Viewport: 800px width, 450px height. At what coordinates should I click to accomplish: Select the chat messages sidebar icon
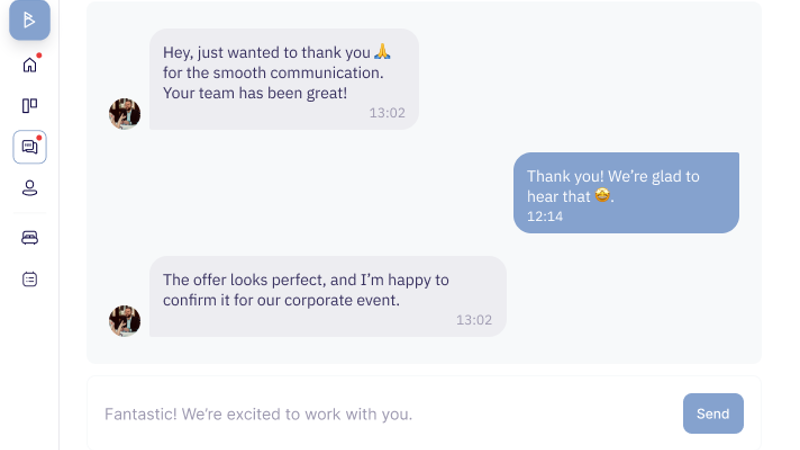point(30,147)
